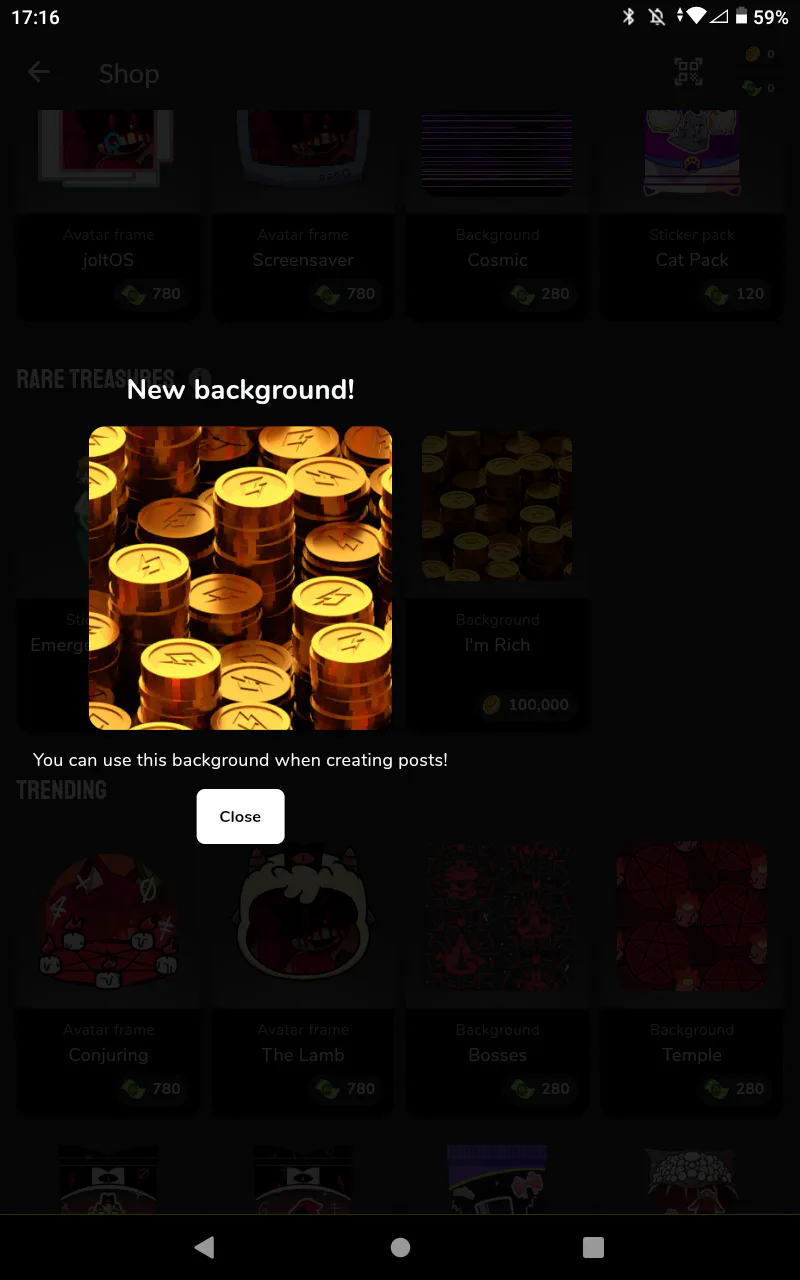This screenshot has width=800, height=1280.
Task: Open the Bosses background item
Action: coord(497,970)
